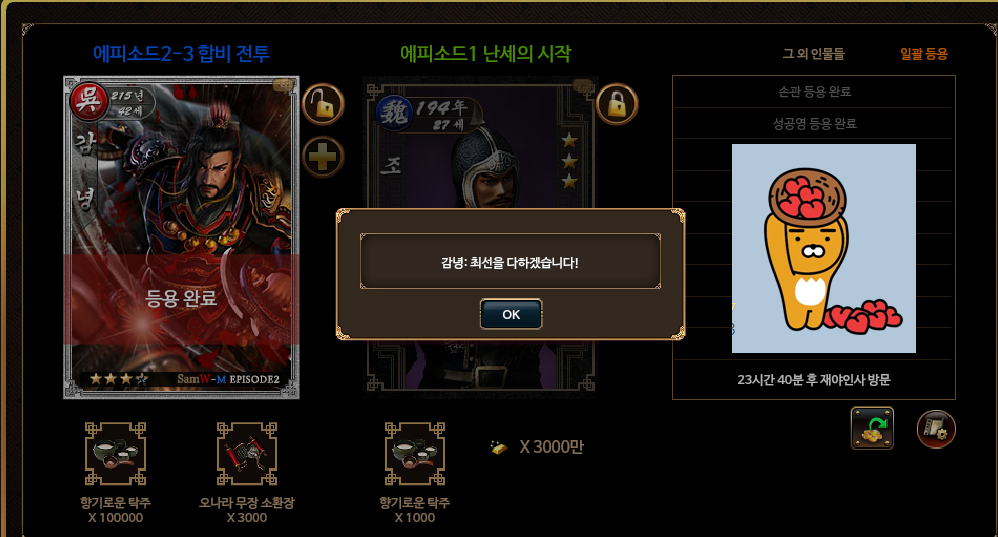
Task: Click the 오나라 무장 소환장 scroll icon
Action: pos(247,454)
